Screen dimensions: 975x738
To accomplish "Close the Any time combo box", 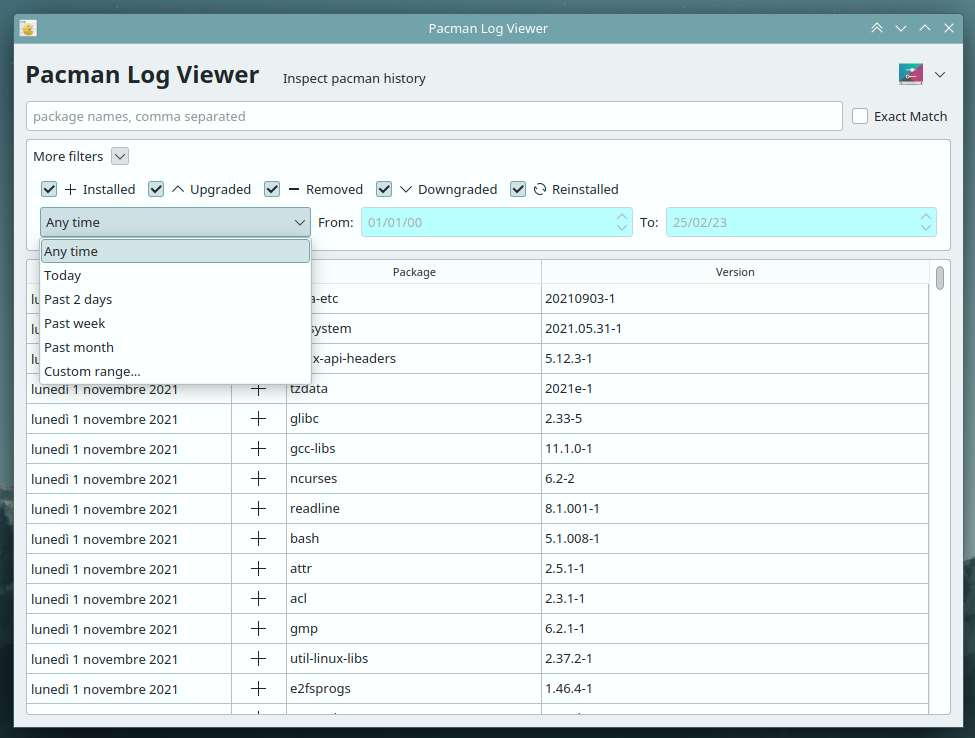I will point(175,222).
